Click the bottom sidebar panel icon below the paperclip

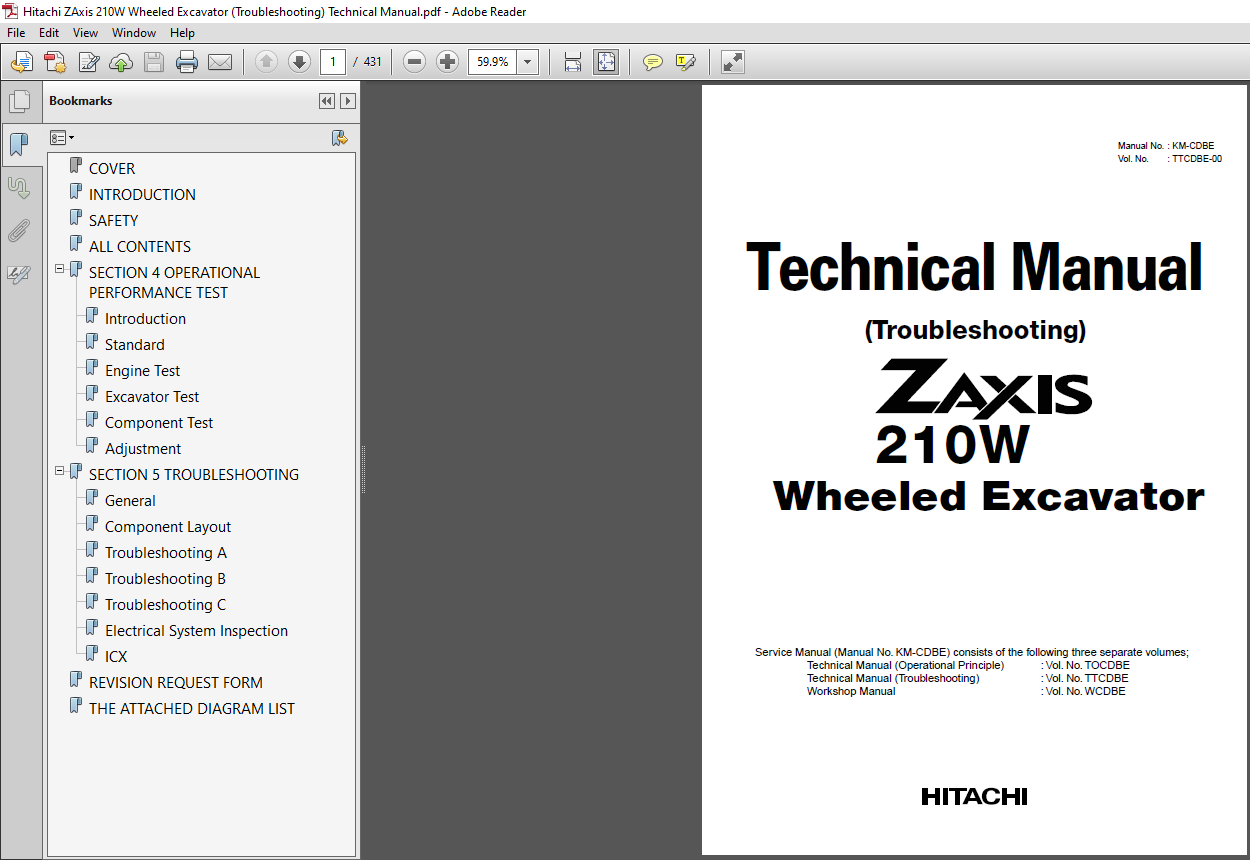click(x=19, y=274)
